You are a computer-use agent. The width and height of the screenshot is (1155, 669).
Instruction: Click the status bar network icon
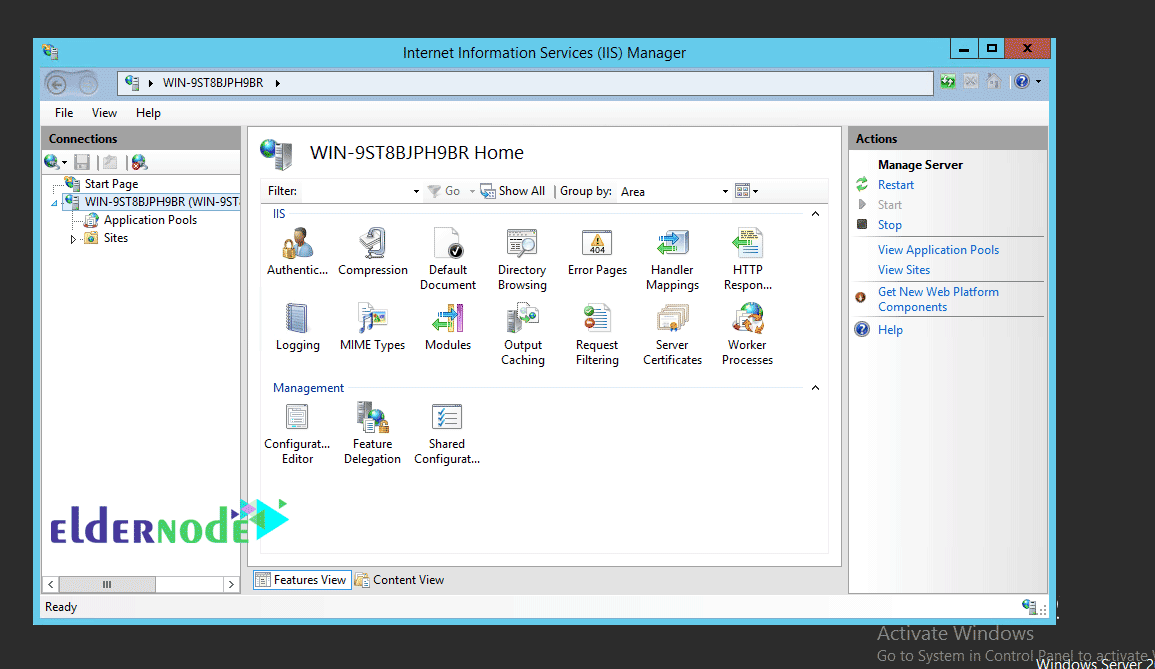pyautogui.click(x=1030, y=606)
